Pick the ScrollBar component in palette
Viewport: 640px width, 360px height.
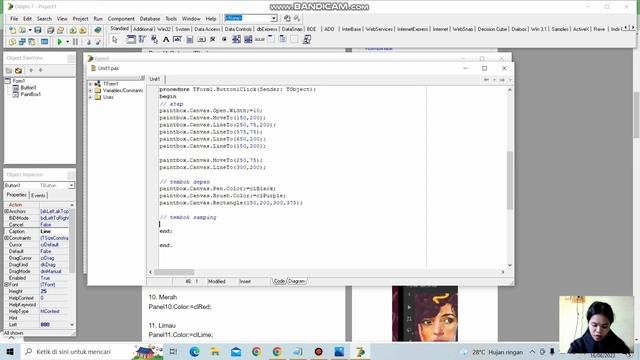260,39
